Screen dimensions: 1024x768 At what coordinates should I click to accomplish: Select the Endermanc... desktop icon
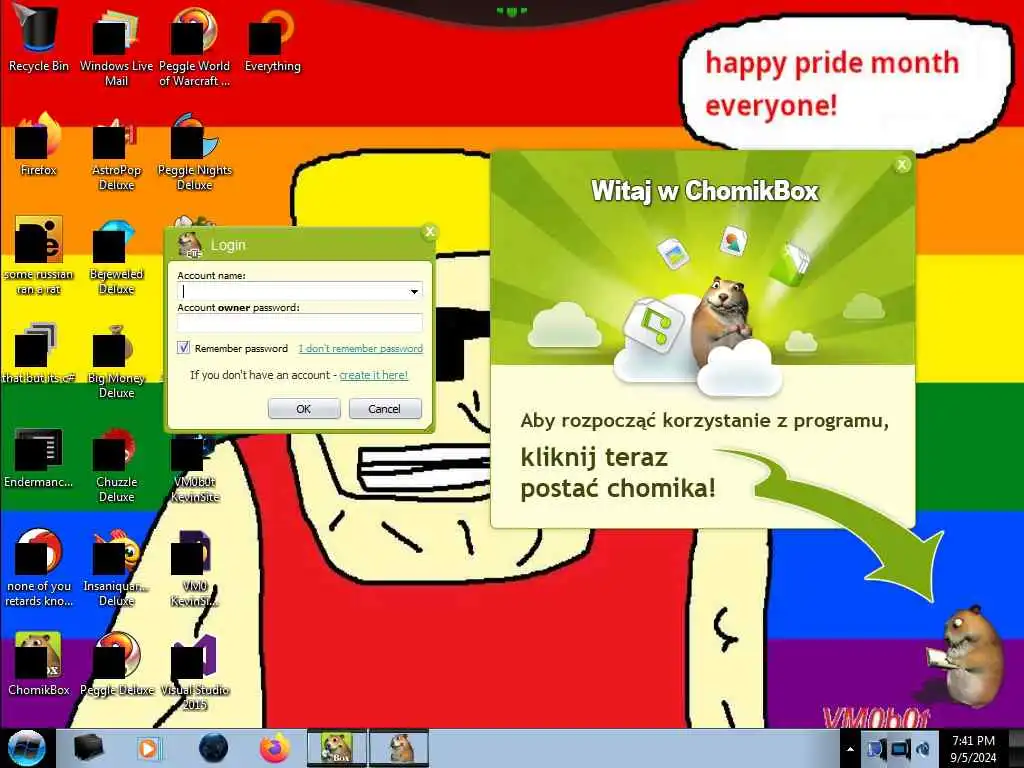(38, 456)
